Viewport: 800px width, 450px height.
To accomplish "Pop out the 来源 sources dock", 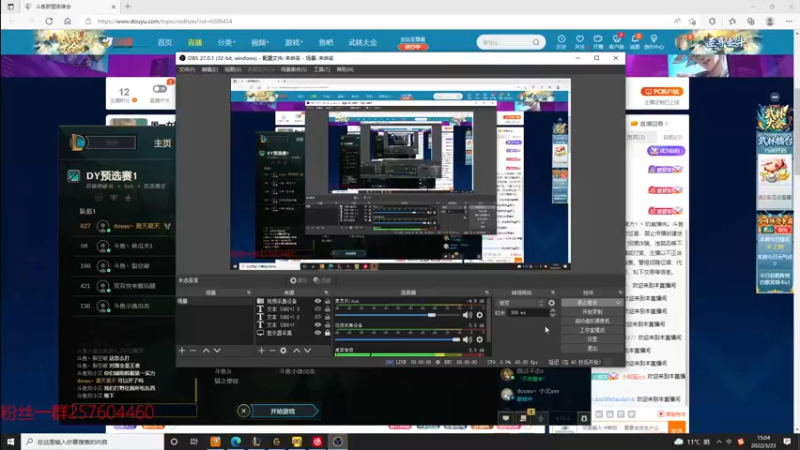I will [327, 292].
